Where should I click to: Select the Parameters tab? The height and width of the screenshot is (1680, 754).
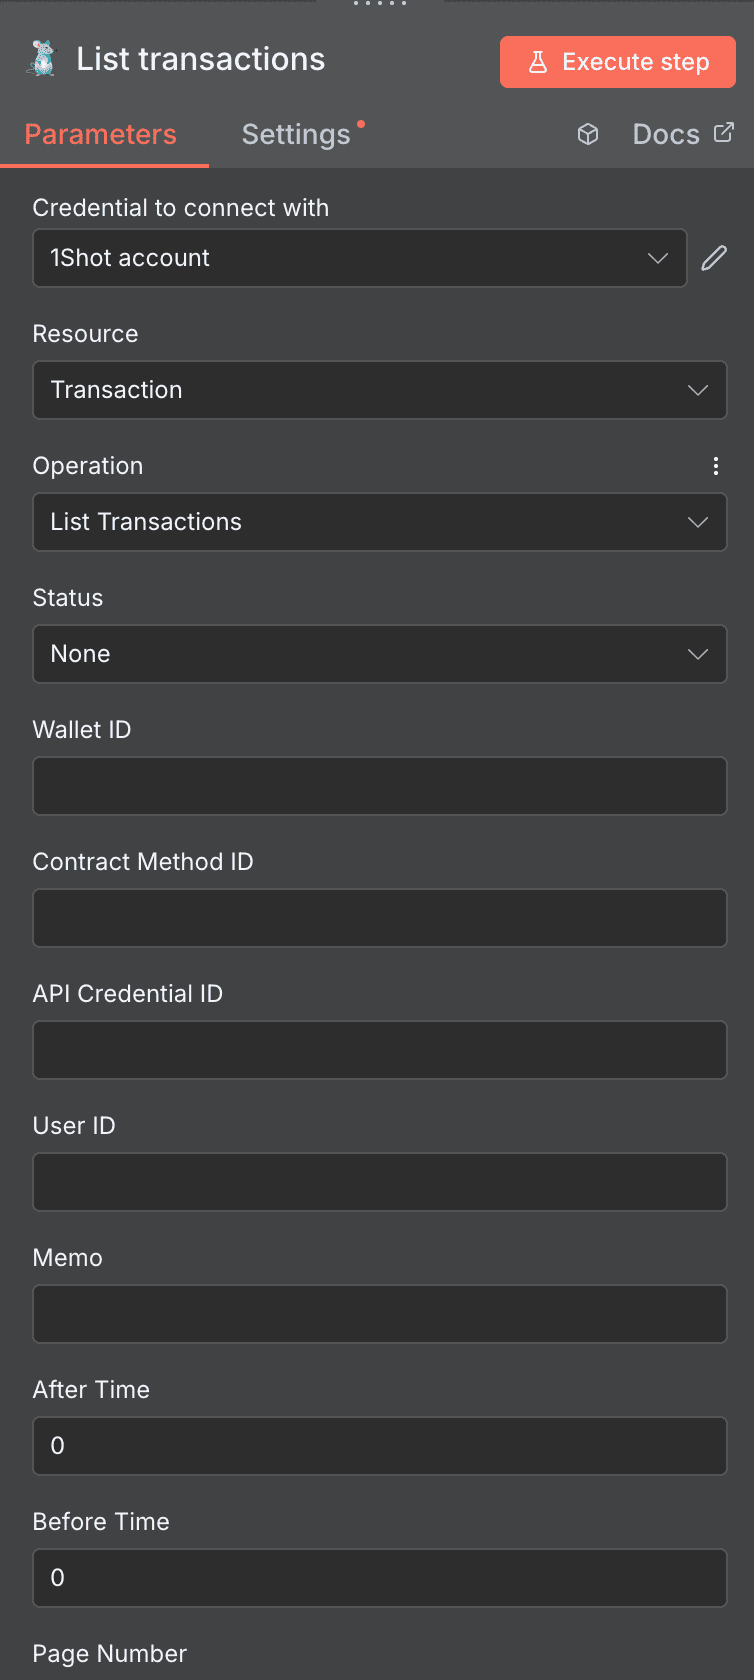pyautogui.click(x=100, y=134)
